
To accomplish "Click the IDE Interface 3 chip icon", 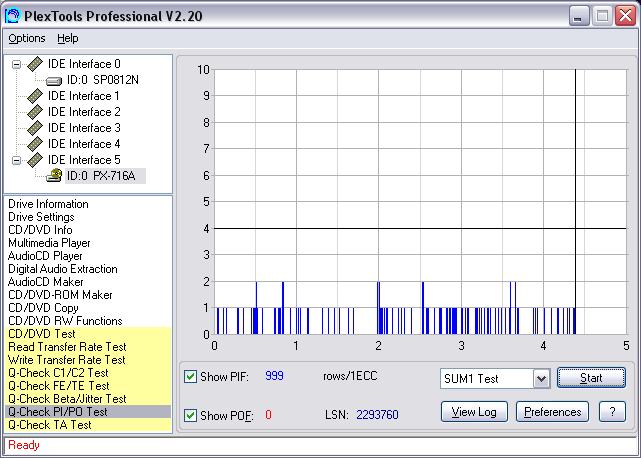I will pos(35,128).
